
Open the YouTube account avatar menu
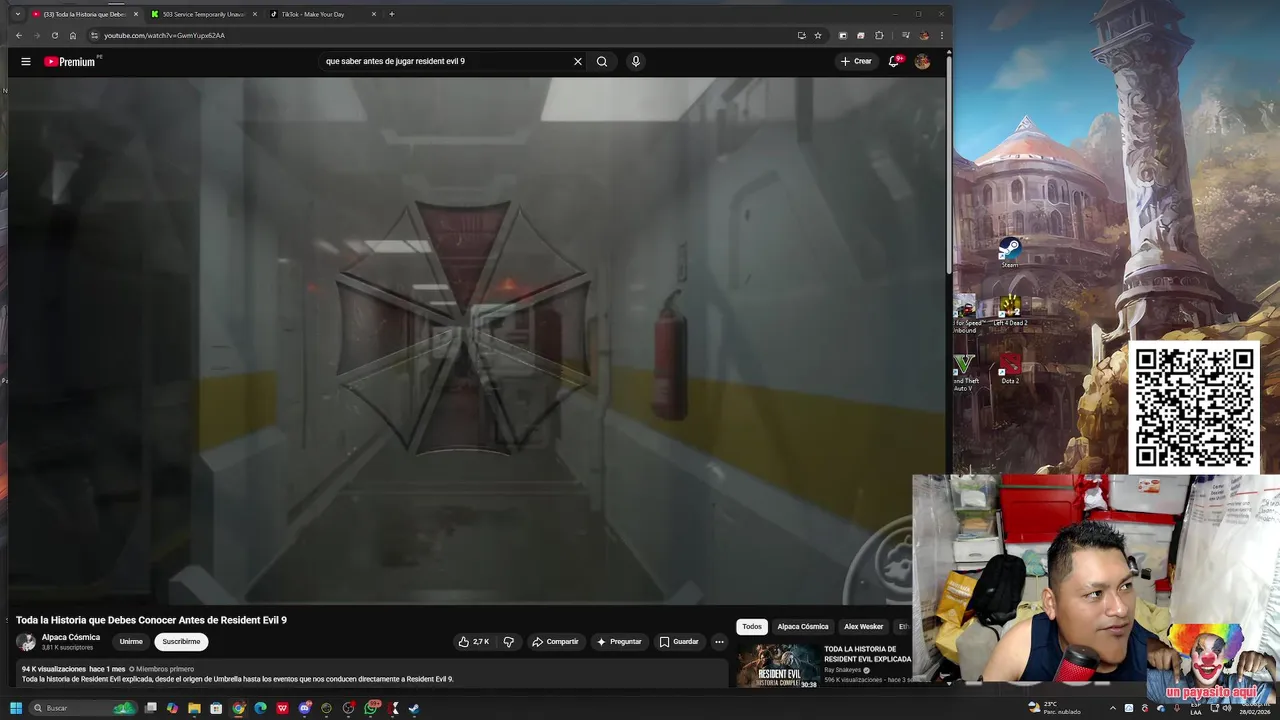point(922,61)
